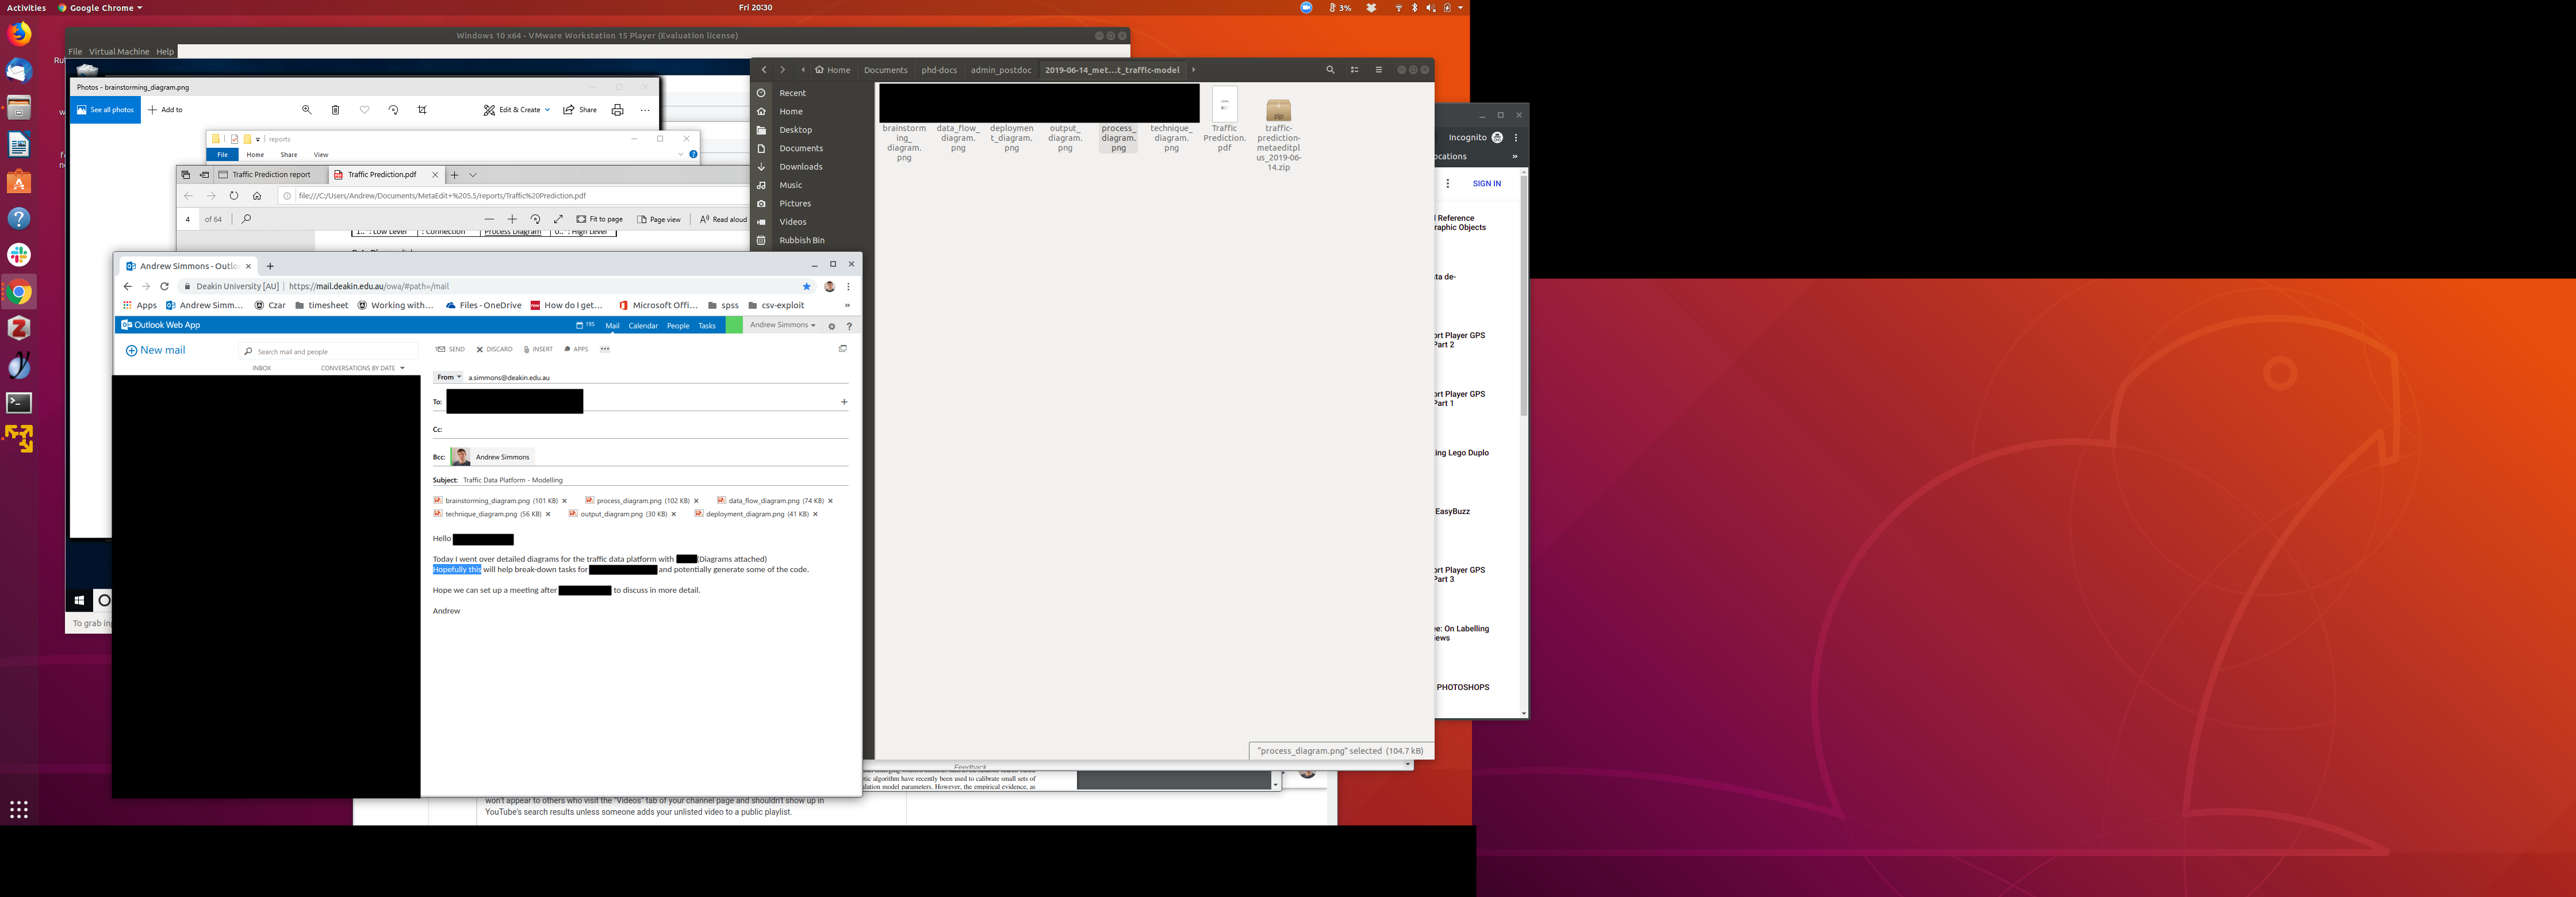Toggle the favorite heart in Photos
Viewport: 2576px width, 897px height.
364,110
